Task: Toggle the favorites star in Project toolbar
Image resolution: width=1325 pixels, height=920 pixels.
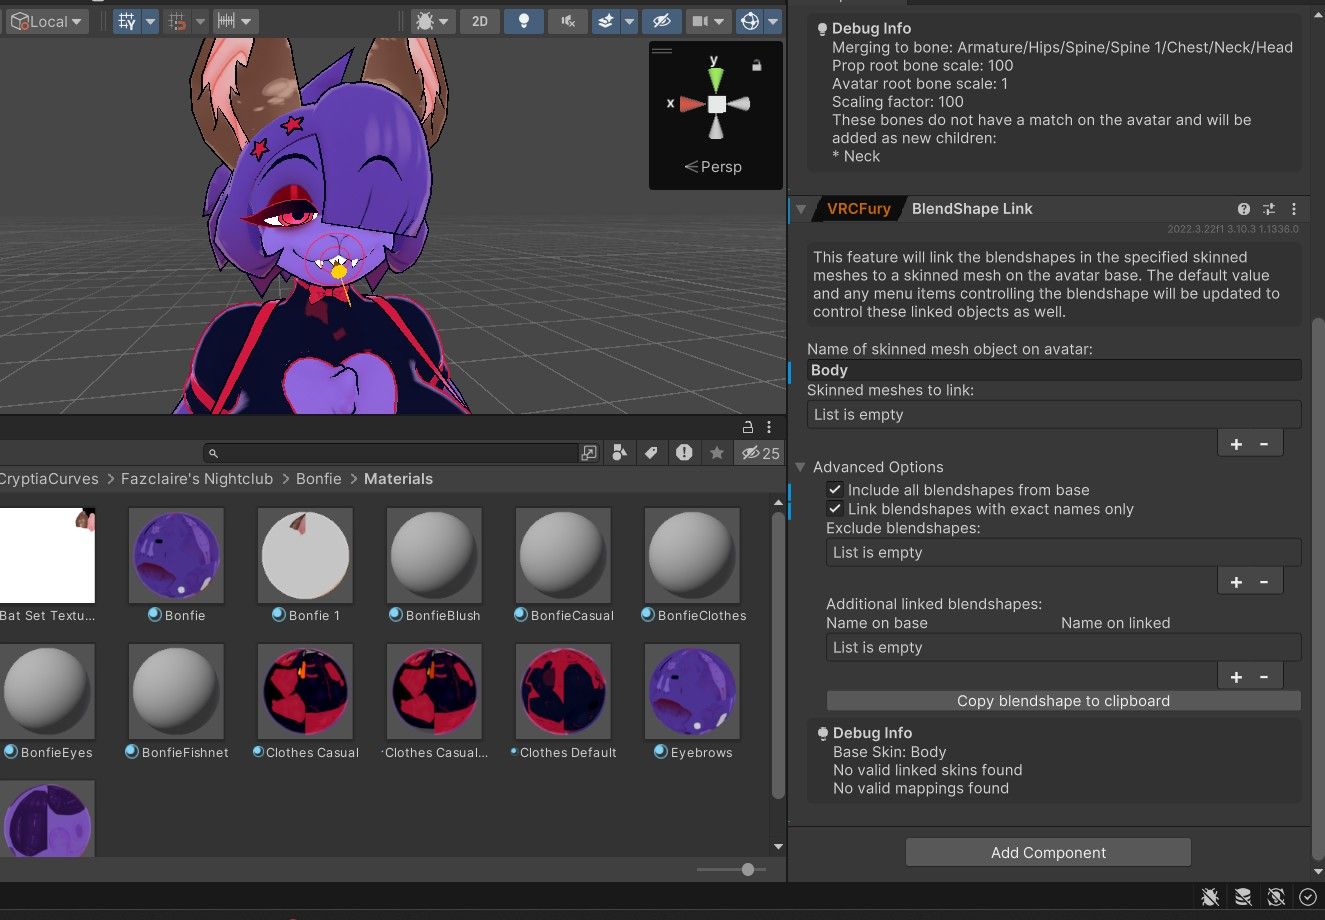Action: pos(717,453)
